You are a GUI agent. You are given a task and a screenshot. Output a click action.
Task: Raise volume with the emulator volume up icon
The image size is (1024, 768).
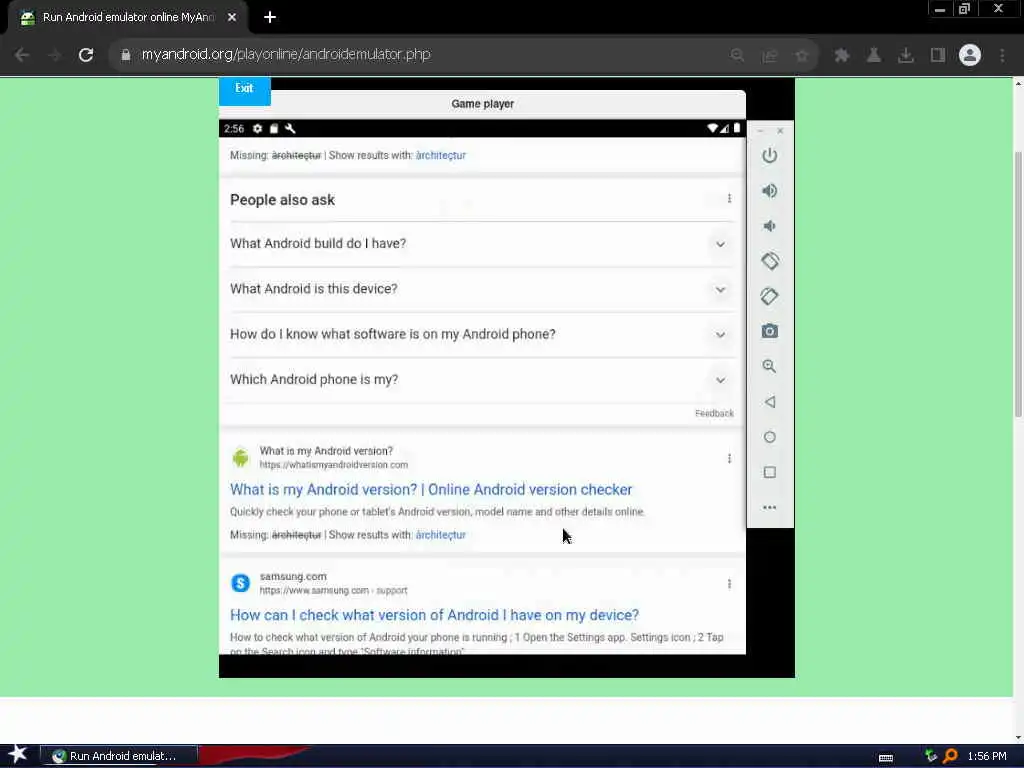coord(769,191)
